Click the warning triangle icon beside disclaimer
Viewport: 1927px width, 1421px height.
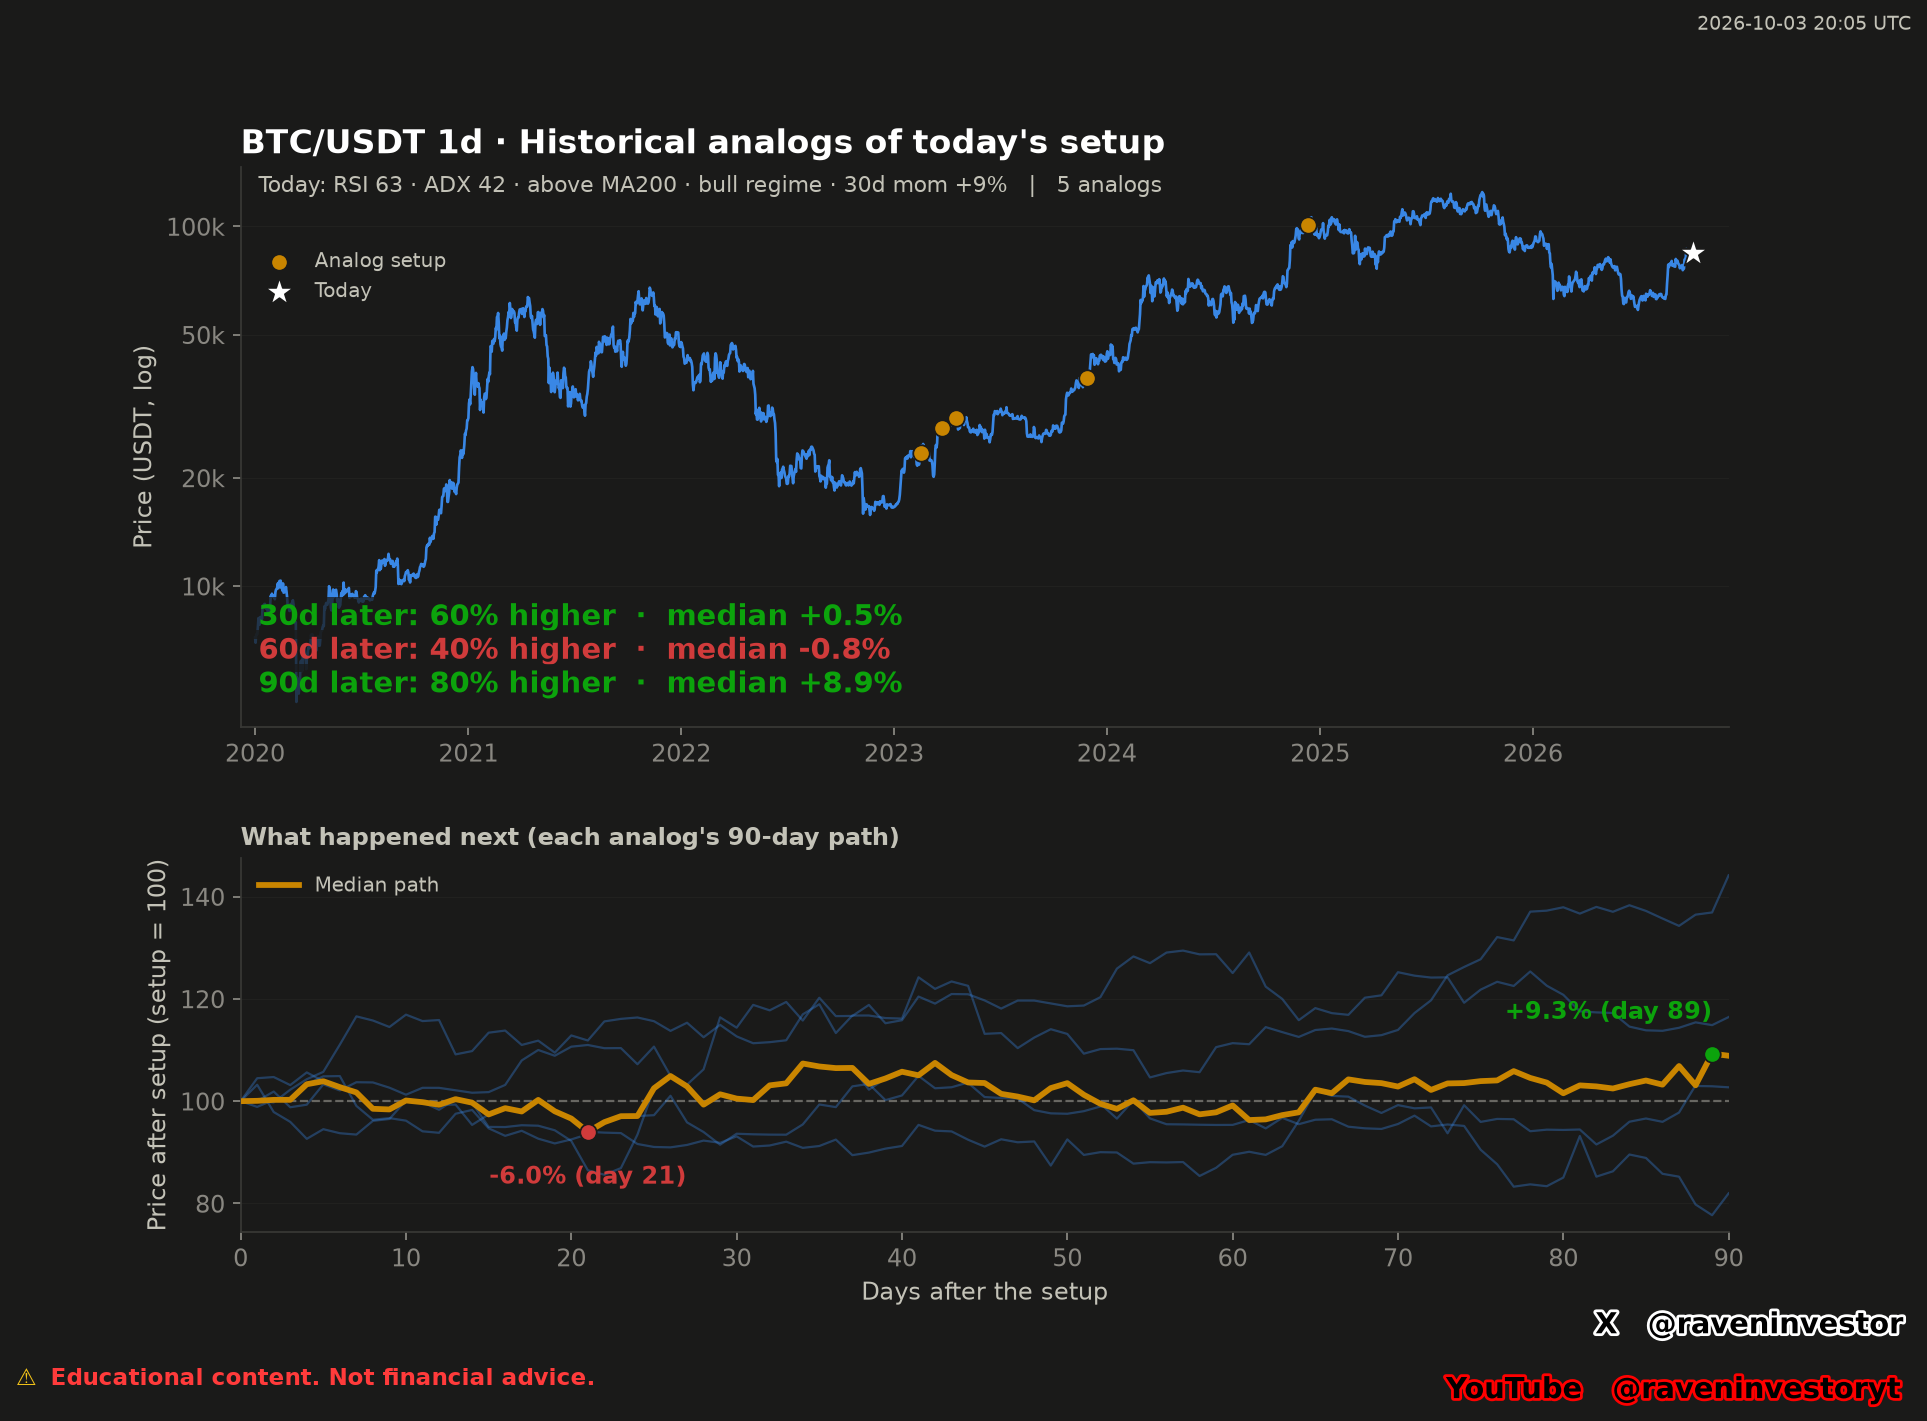(26, 1378)
